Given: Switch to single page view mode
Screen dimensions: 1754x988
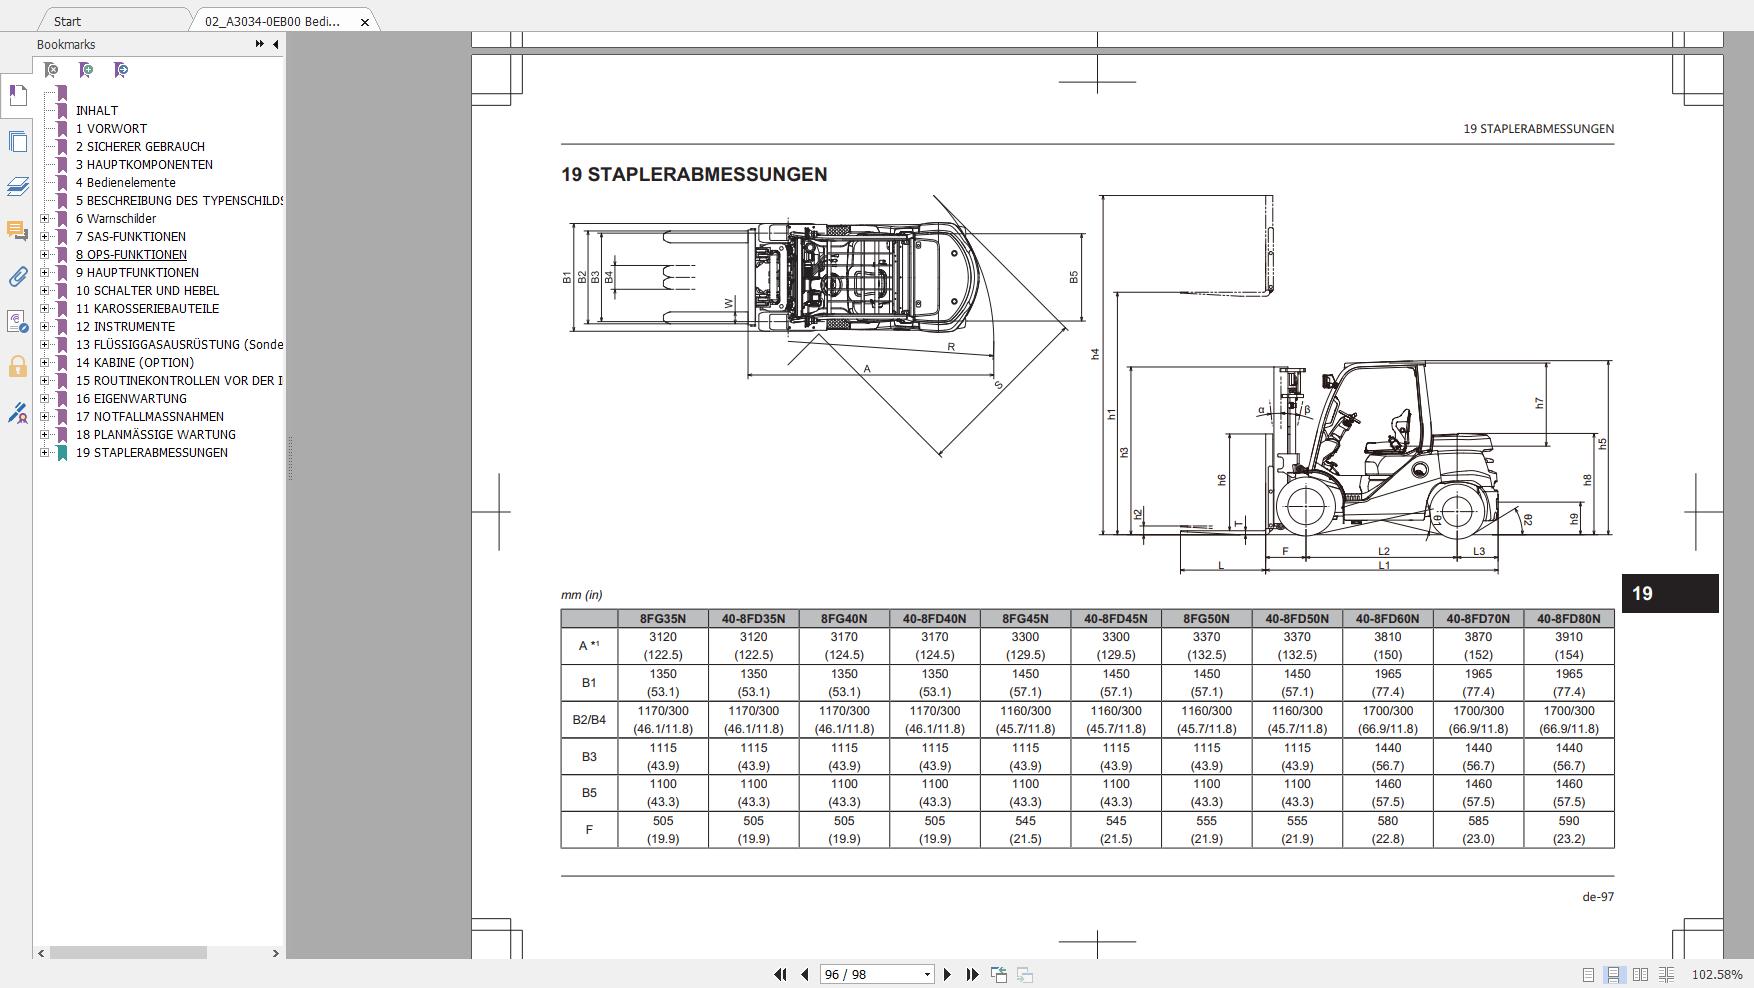Looking at the screenshot, I should pos(1588,974).
